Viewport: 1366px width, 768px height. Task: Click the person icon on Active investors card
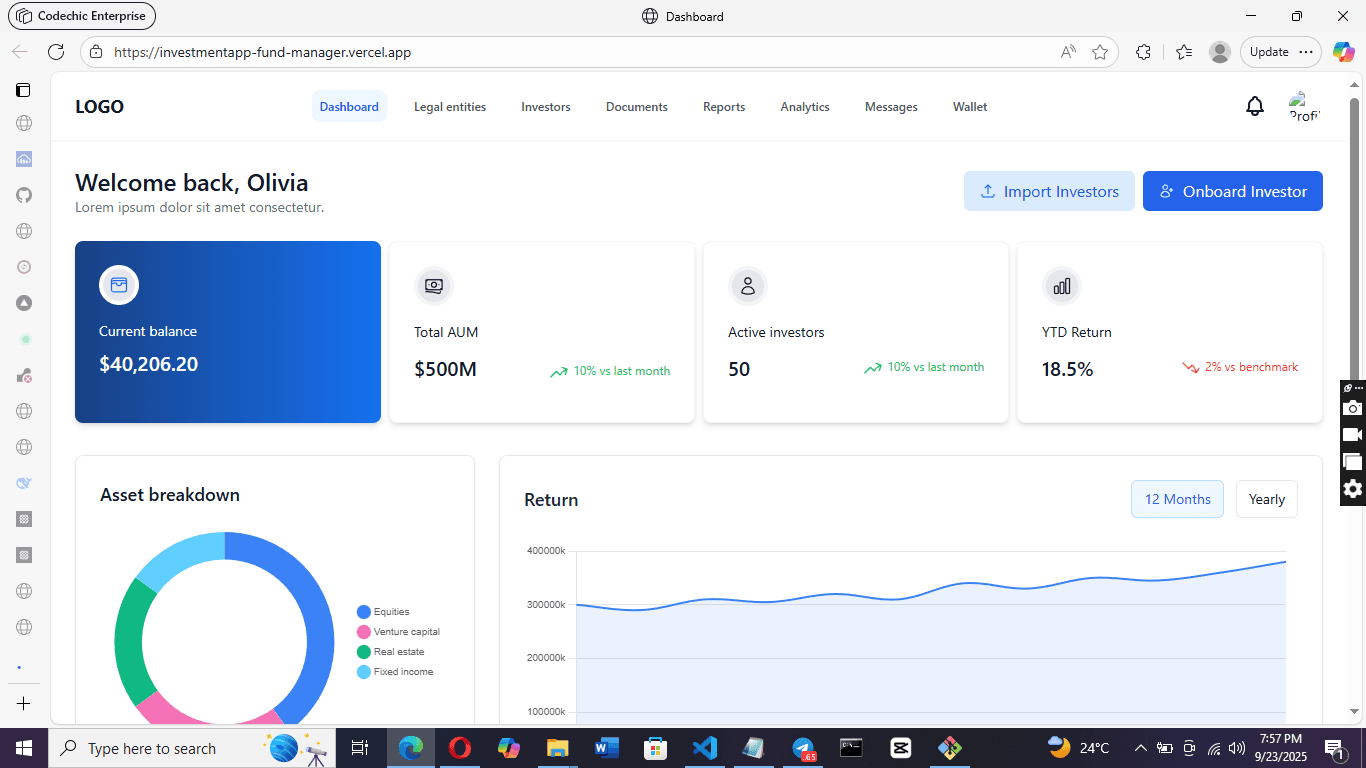click(748, 286)
